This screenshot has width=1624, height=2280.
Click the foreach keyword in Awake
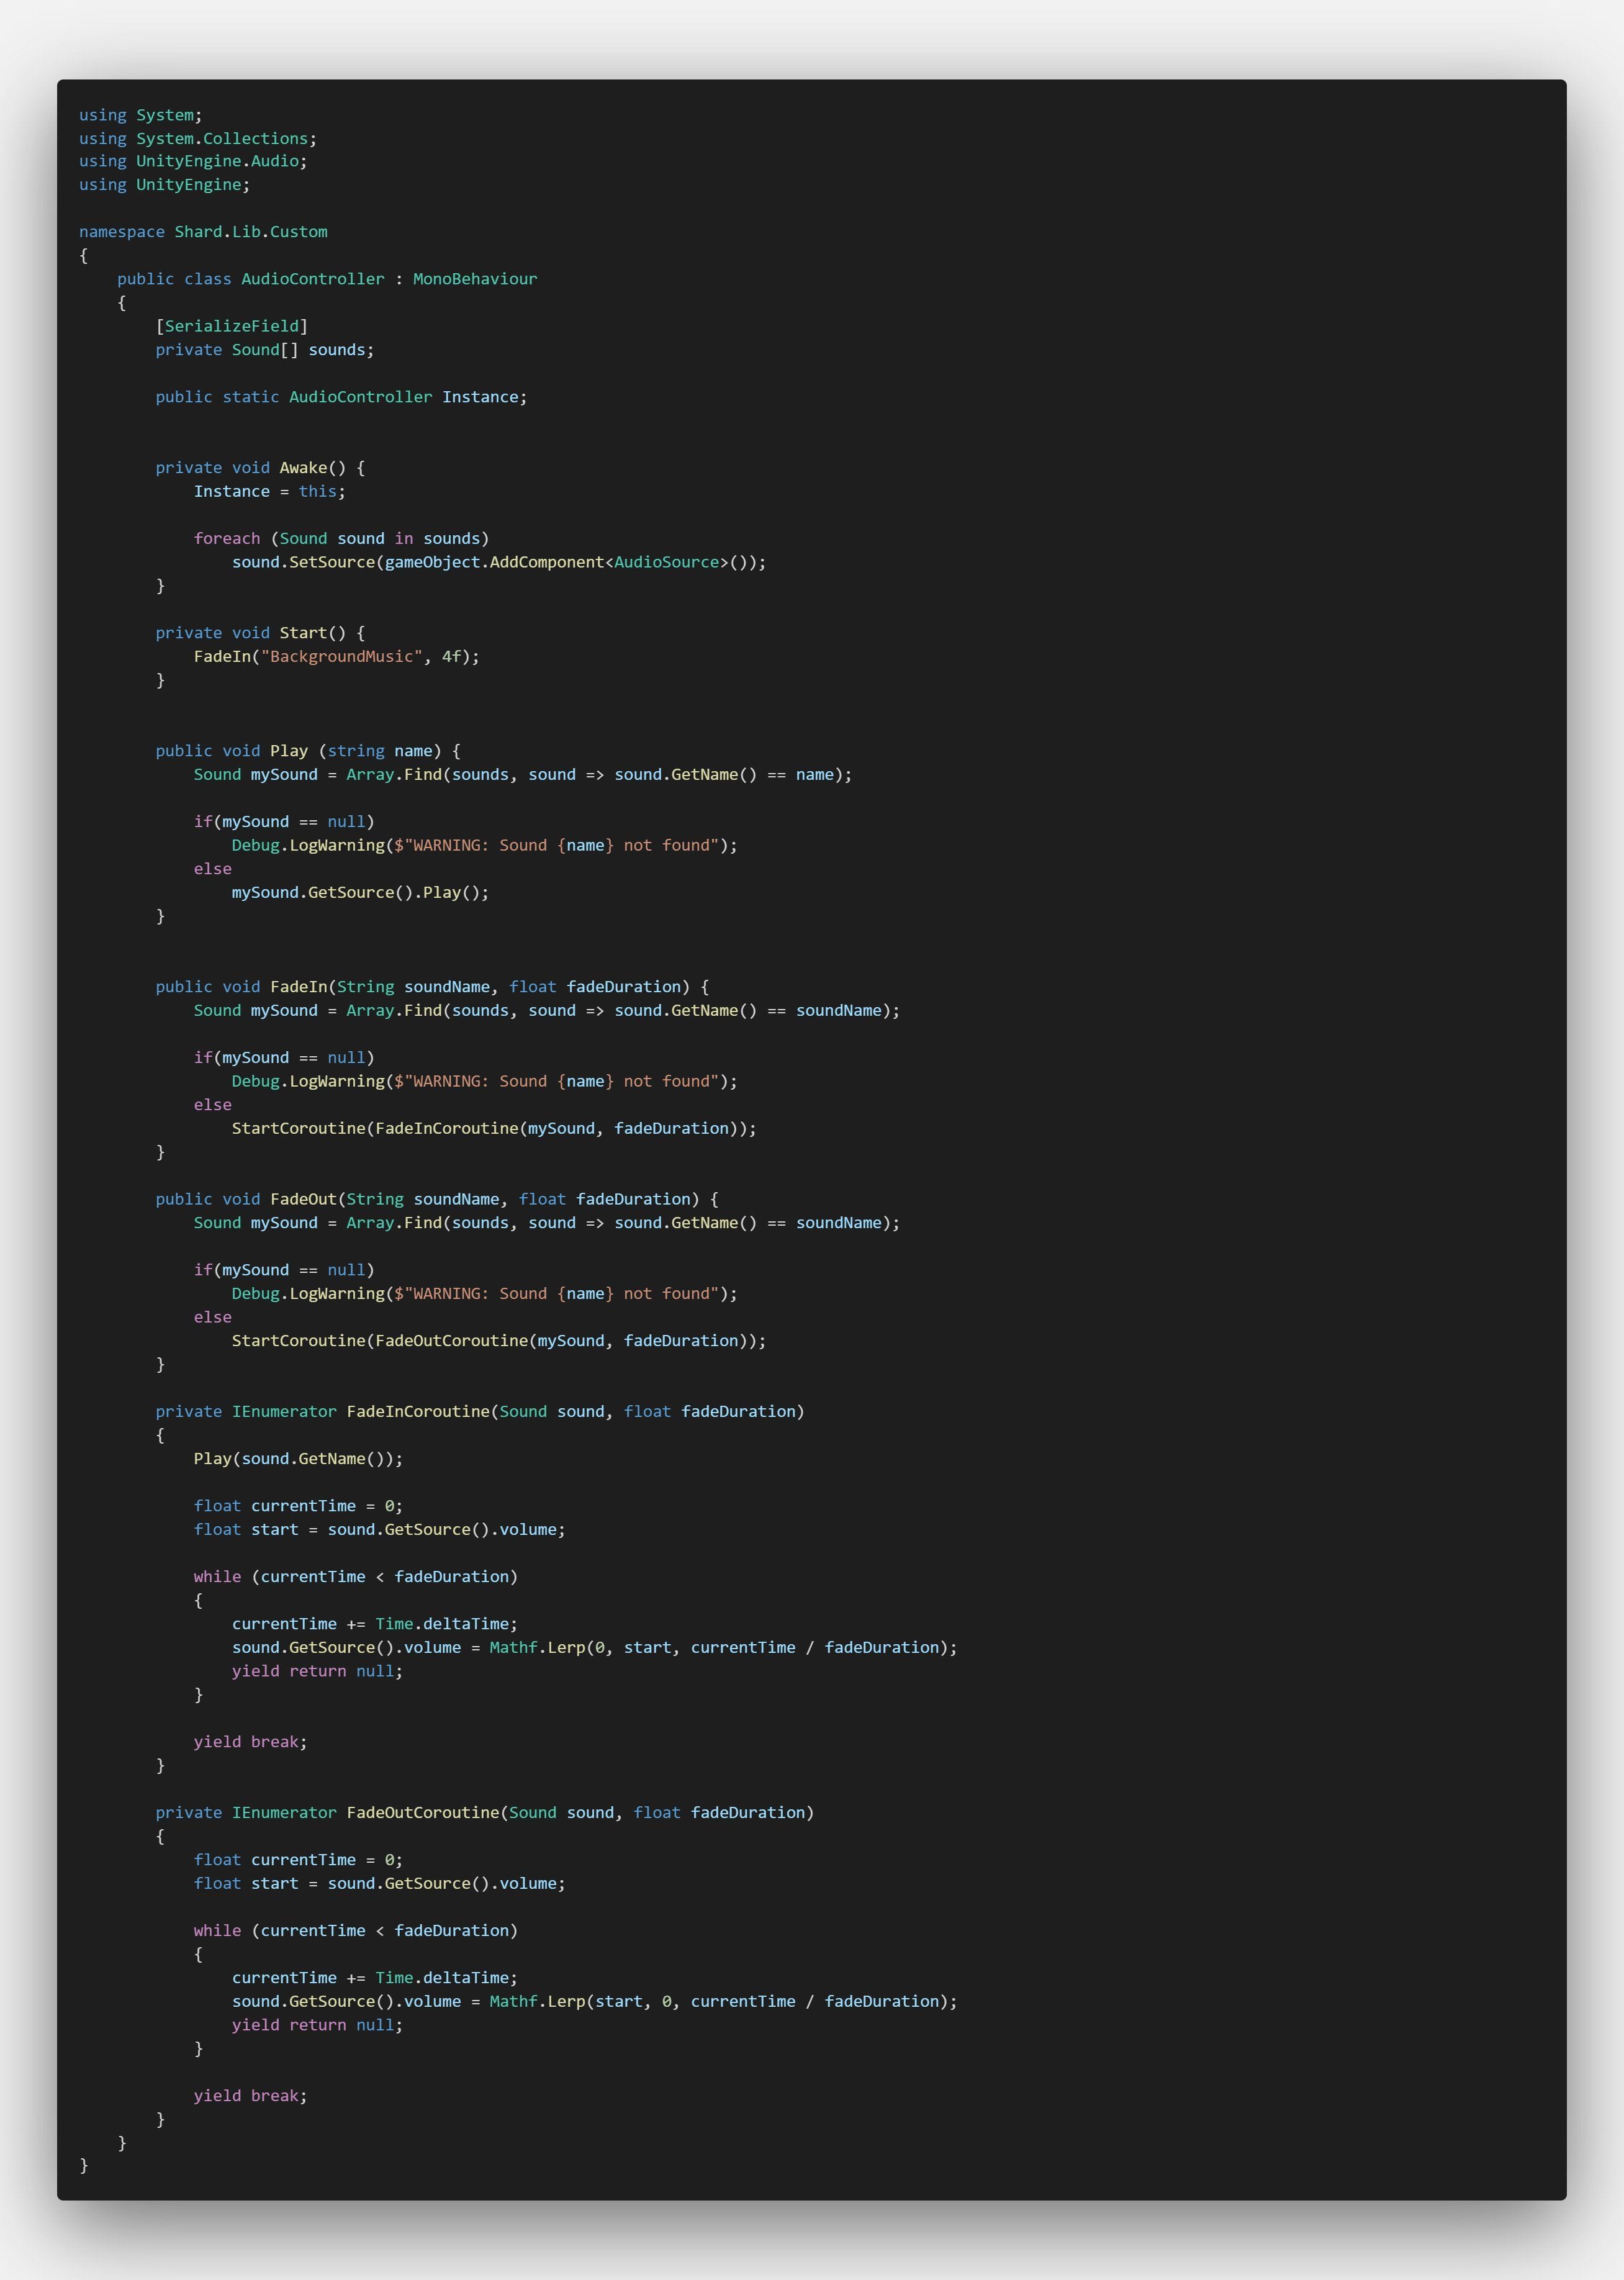coord(226,539)
